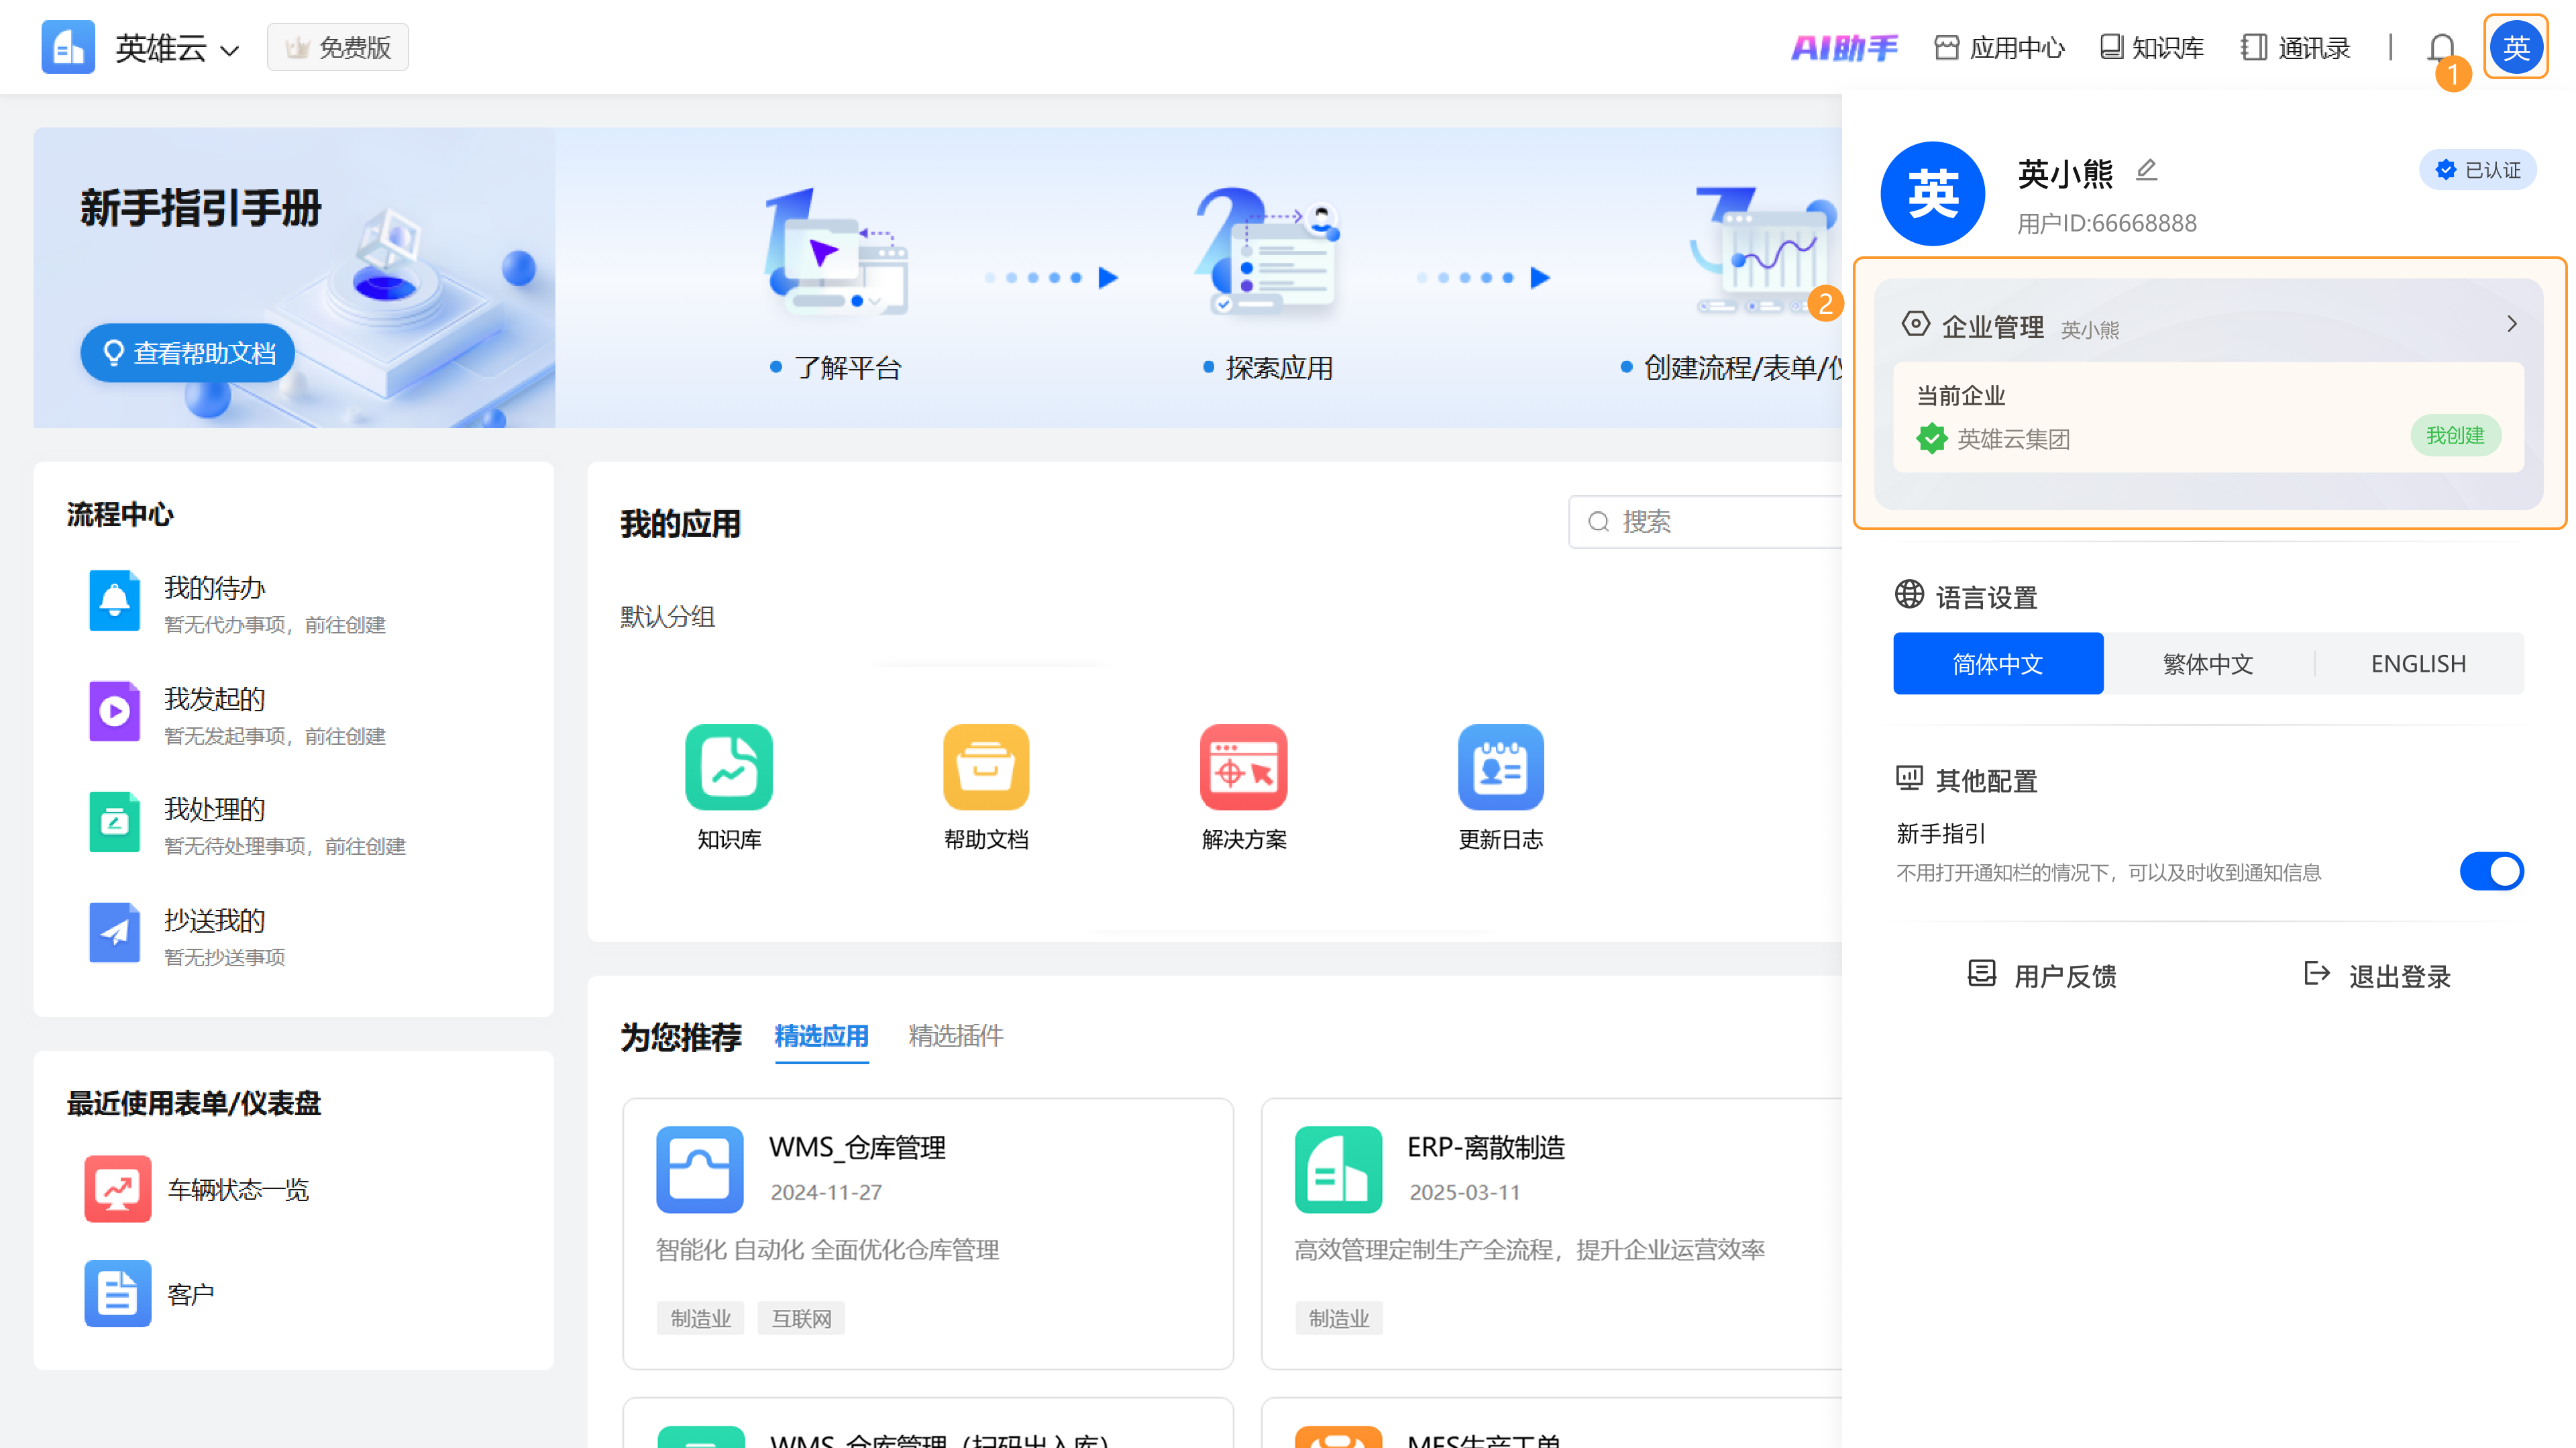2576x1448 pixels.
Task: Open the 解决方案 app icon
Action: coord(1243,767)
